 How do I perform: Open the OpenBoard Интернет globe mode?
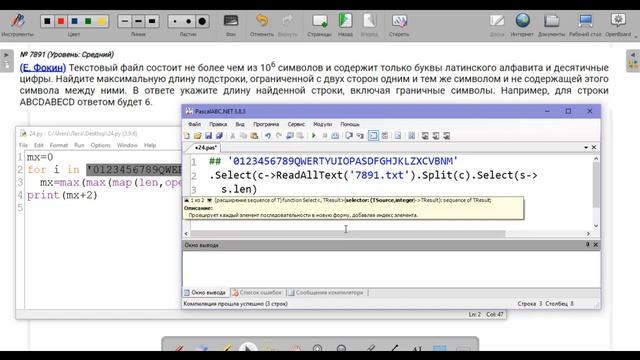[522, 24]
